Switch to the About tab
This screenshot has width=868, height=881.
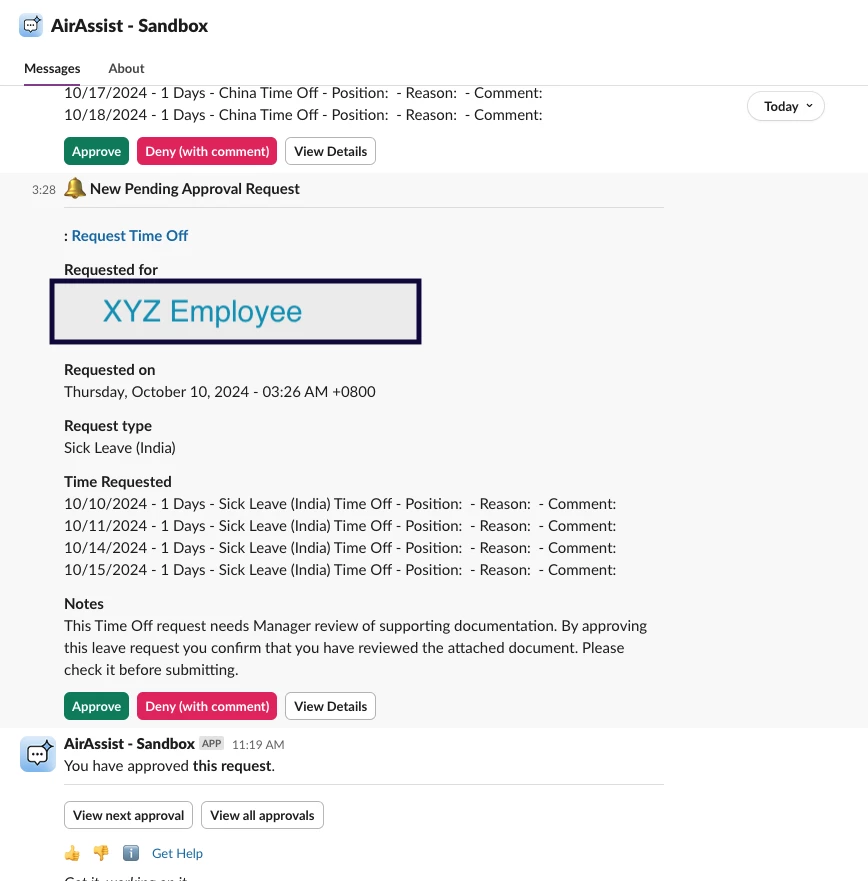tap(126, 69)
